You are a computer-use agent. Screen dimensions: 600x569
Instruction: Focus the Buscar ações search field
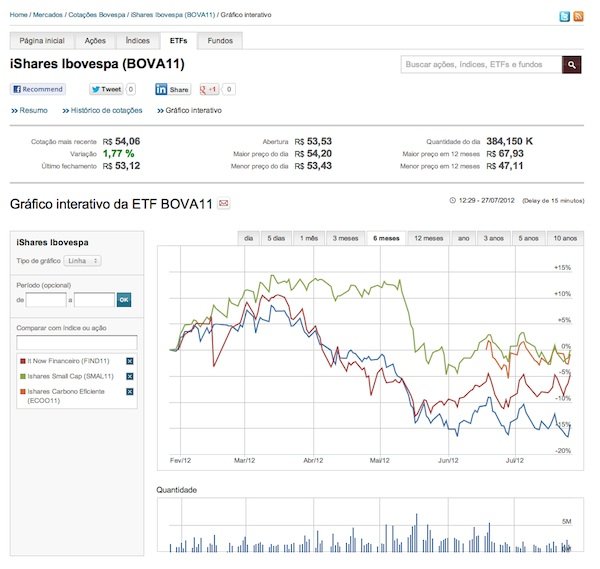(481, 65)
